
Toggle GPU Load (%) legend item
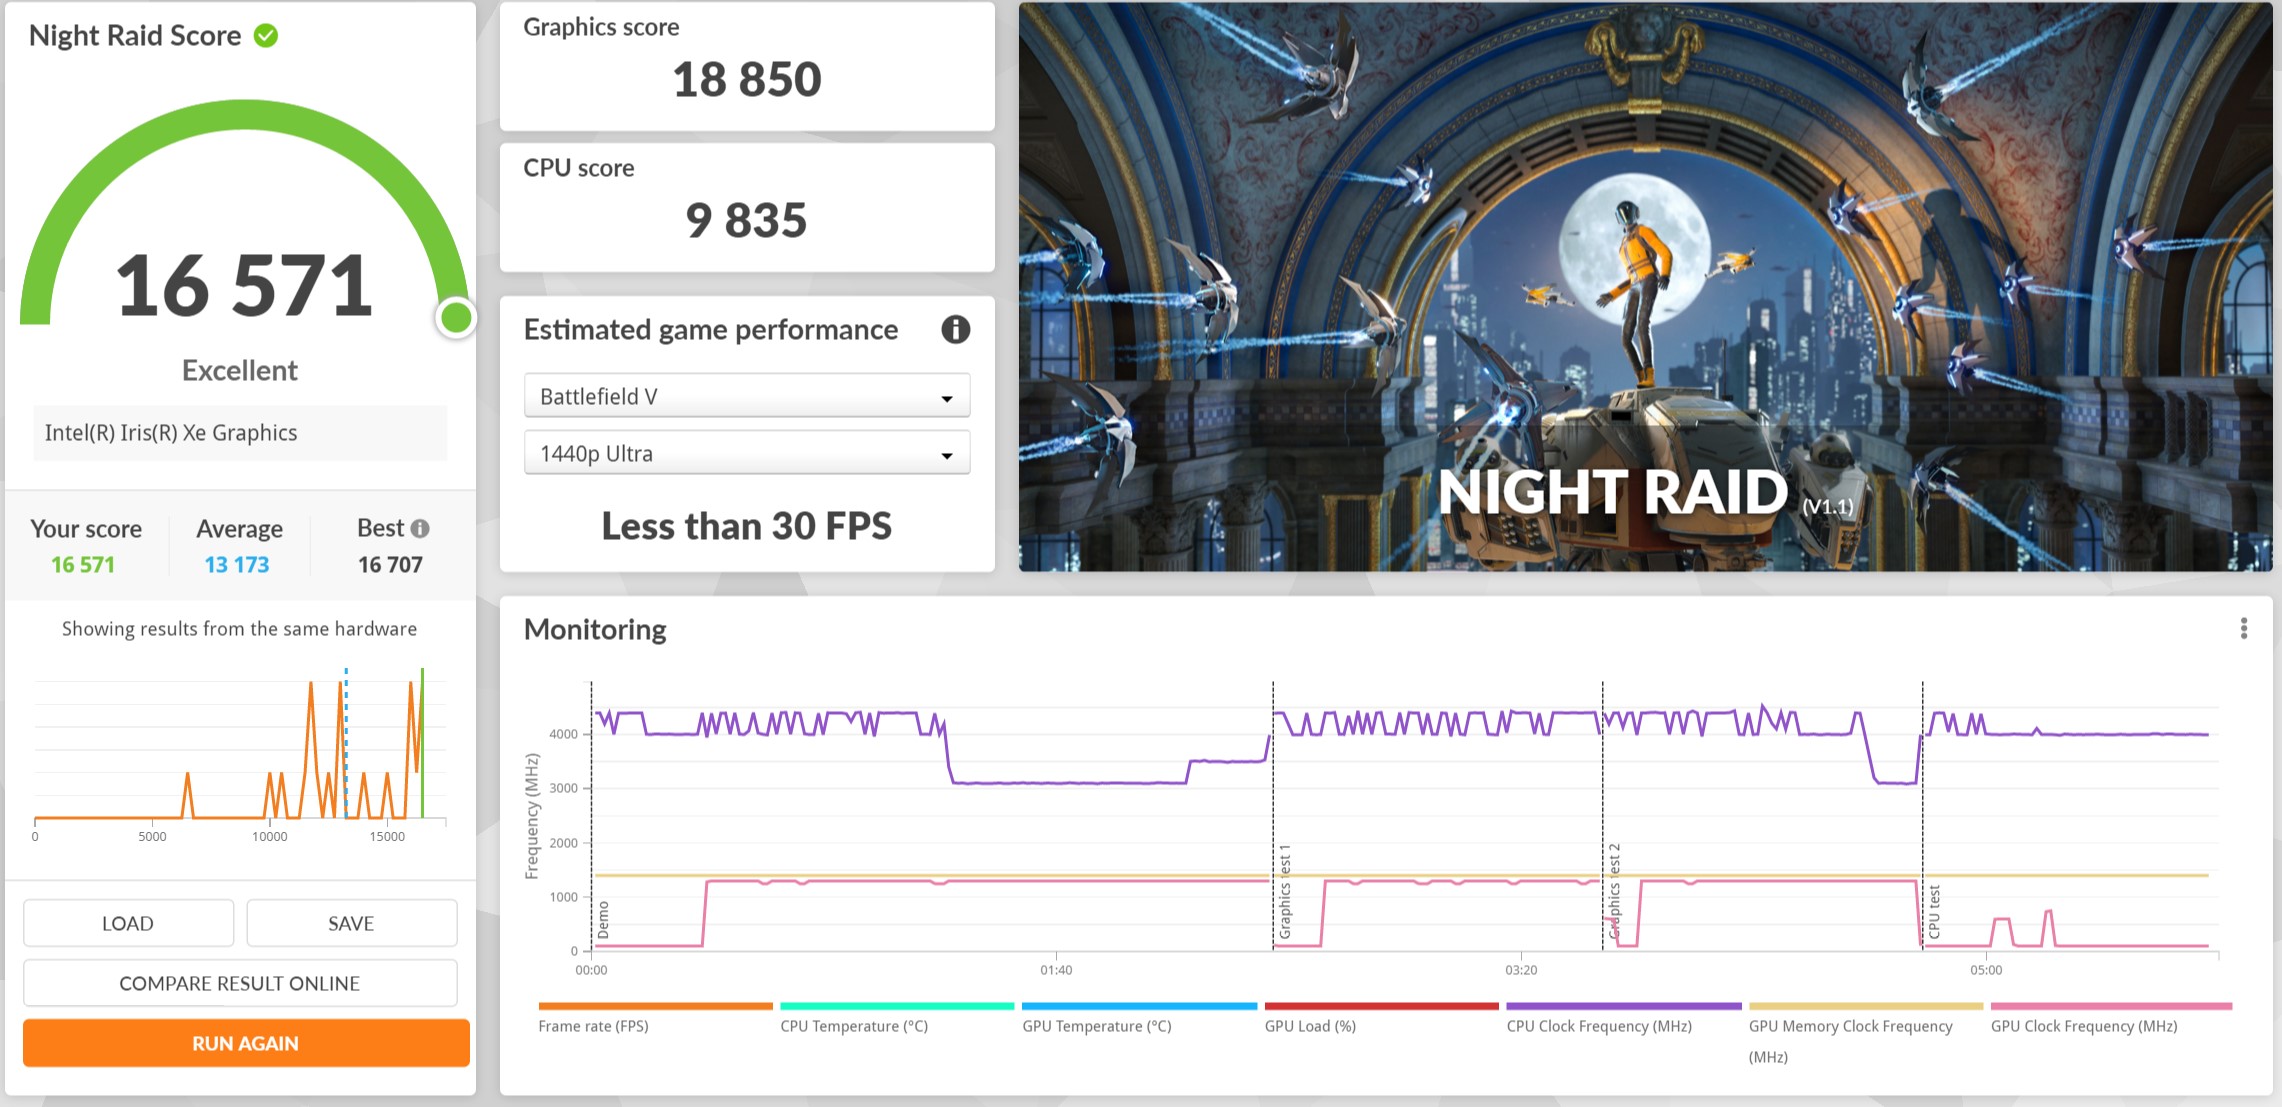[1310, 1026]
